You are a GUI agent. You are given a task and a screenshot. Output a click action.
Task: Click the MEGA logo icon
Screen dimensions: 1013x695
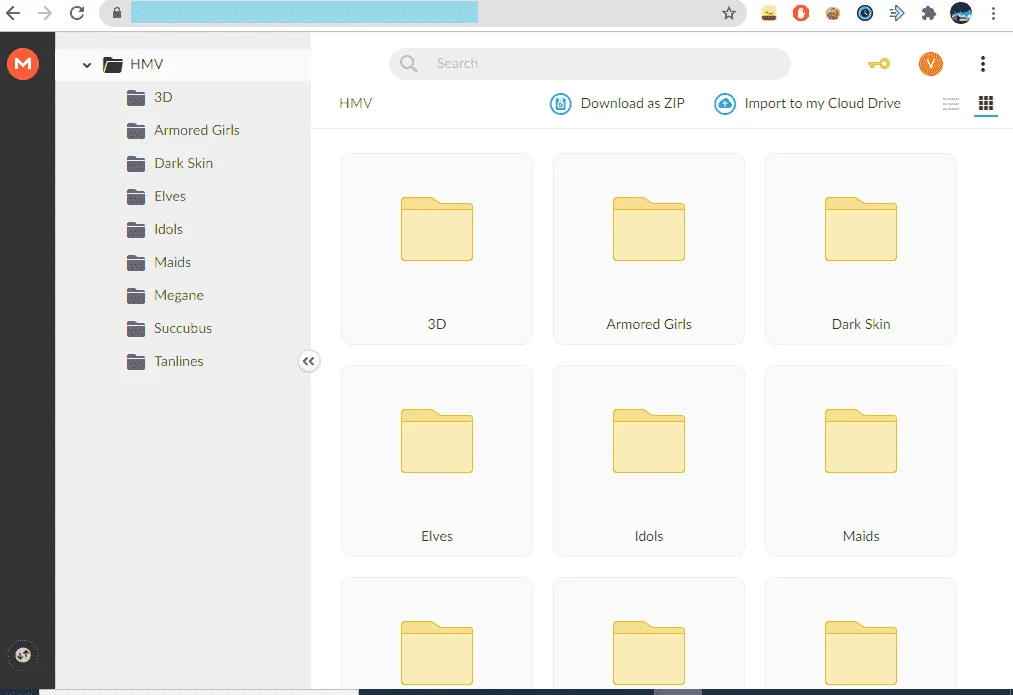tap(23, 64)
